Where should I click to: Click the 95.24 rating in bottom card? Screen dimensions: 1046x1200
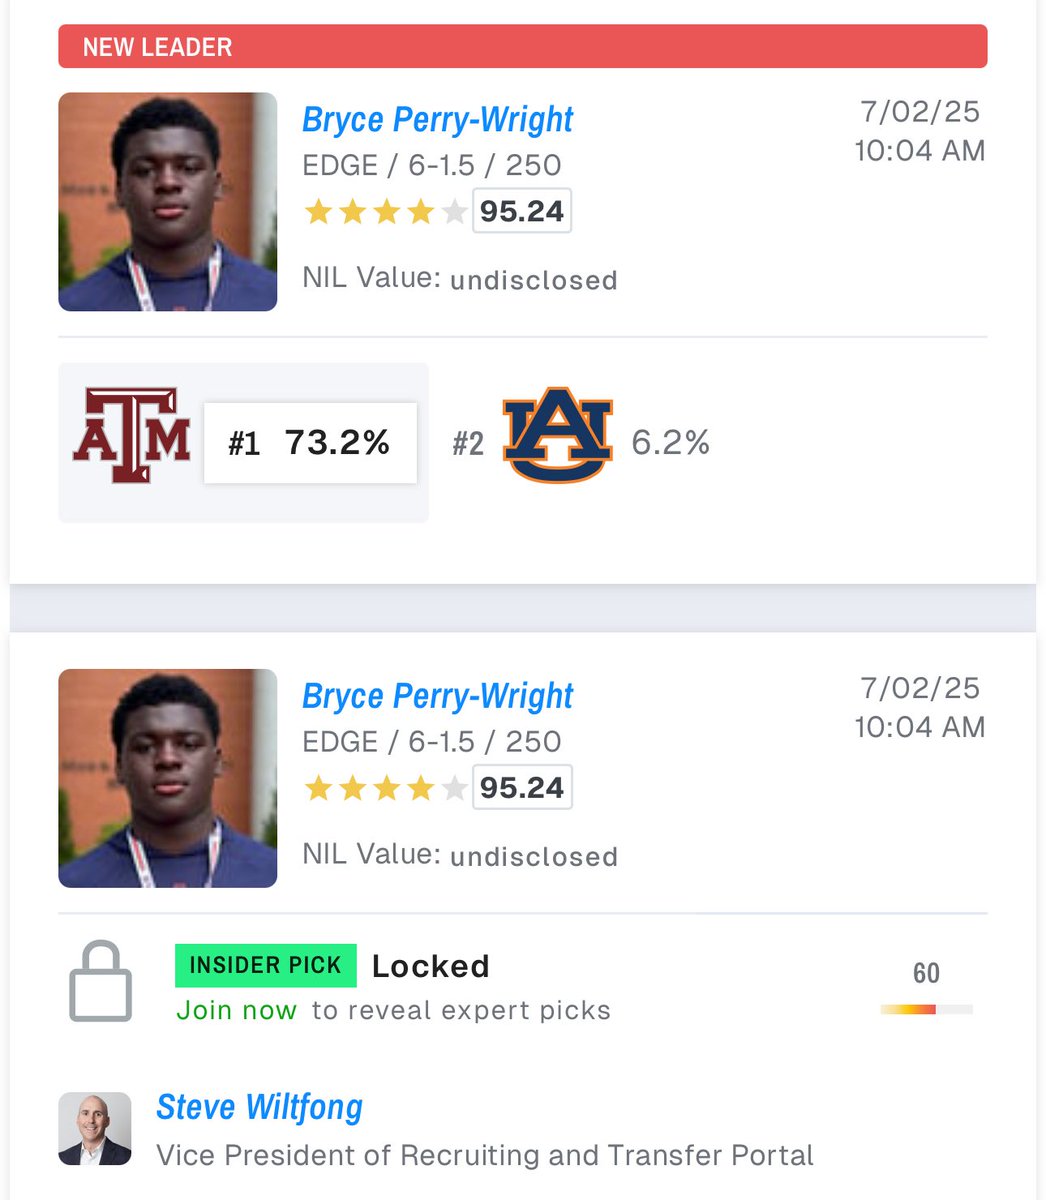point(521,789)
